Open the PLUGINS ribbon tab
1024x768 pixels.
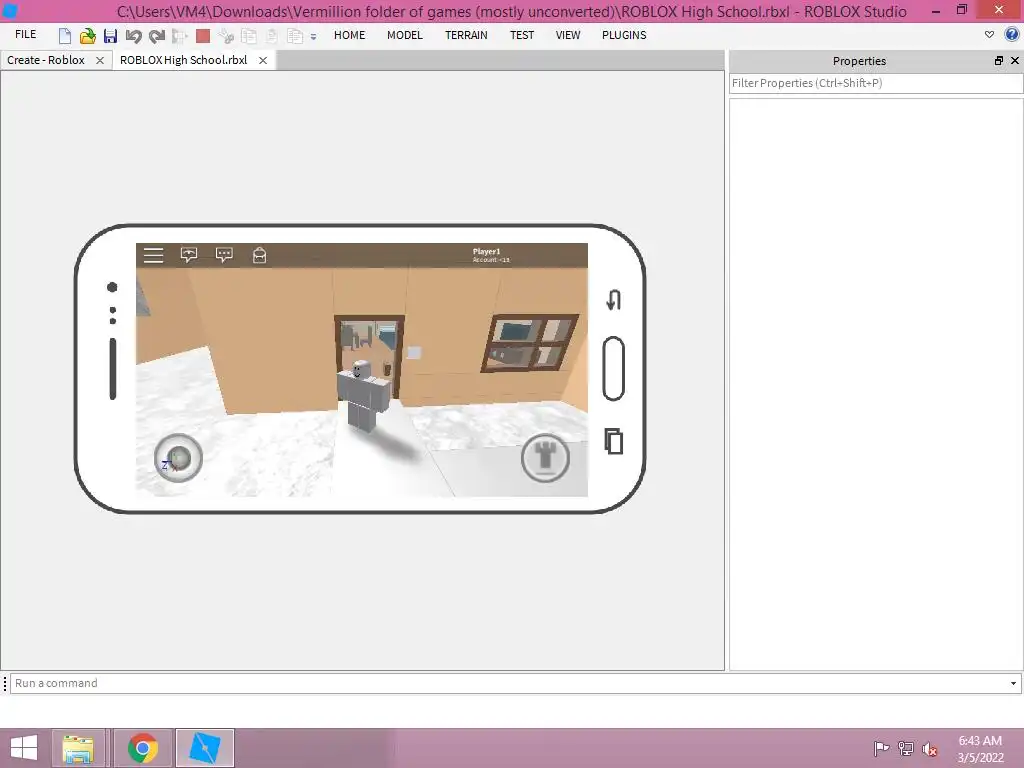[x=624, y=35]
